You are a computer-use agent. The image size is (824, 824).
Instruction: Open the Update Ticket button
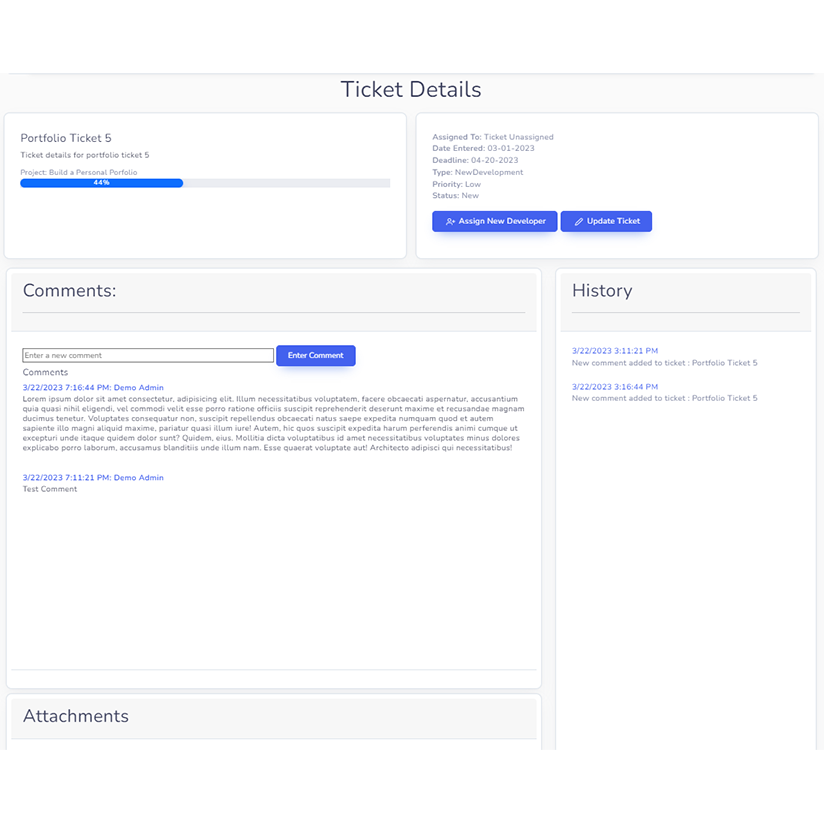click(x=606, y=221)
